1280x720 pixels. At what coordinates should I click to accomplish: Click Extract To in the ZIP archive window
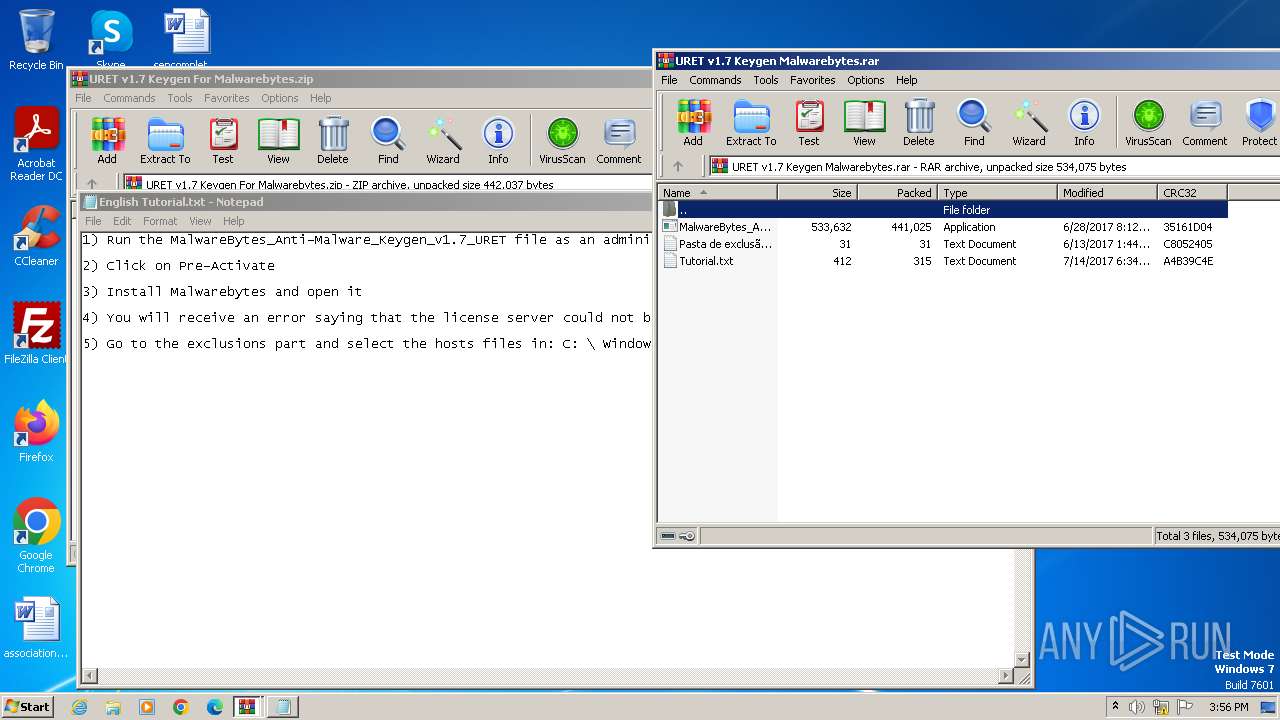click(165, 141)
